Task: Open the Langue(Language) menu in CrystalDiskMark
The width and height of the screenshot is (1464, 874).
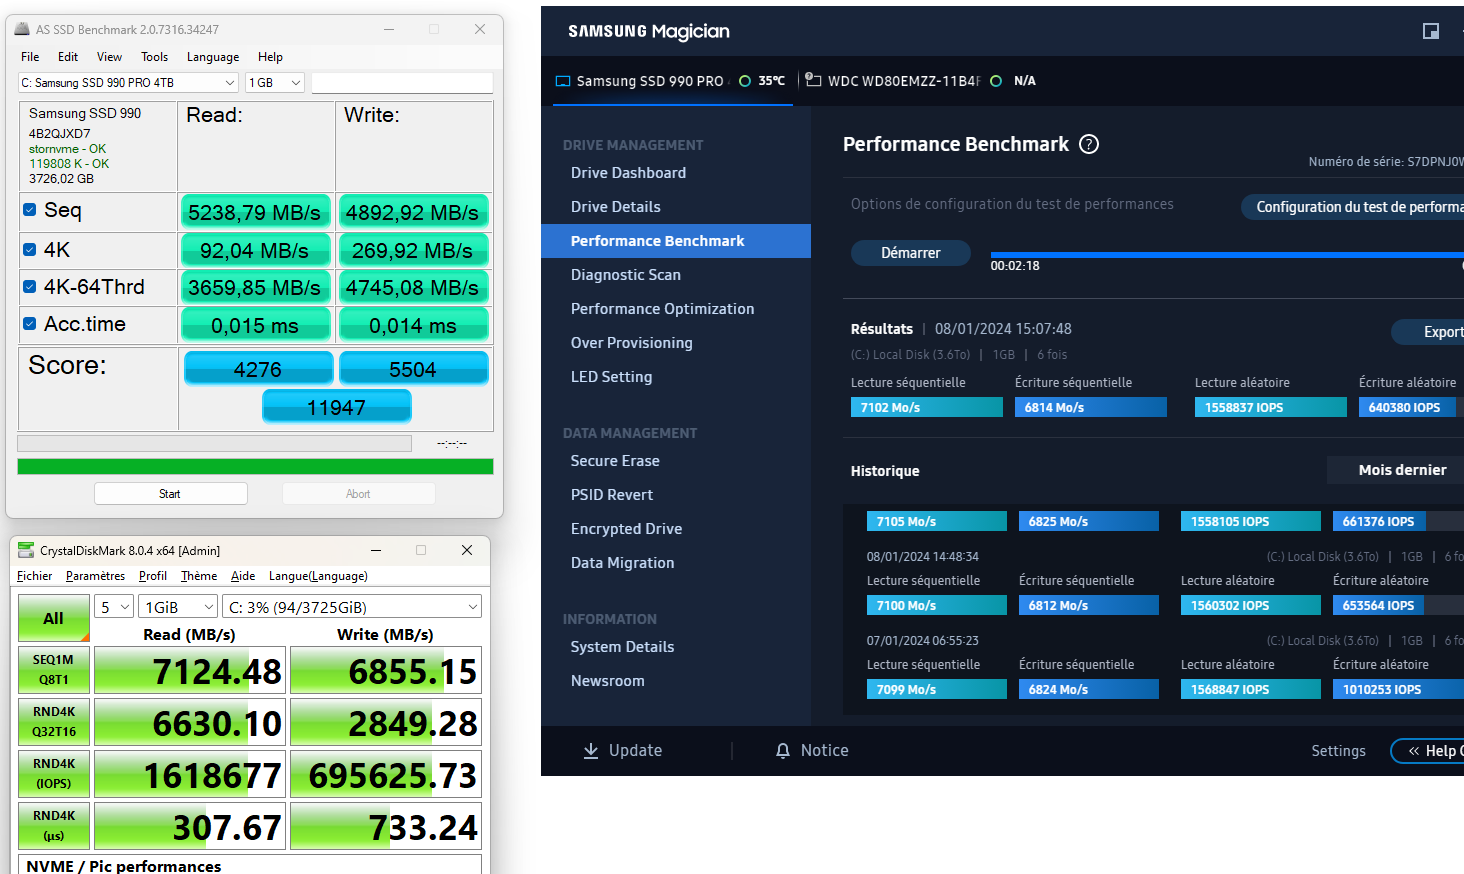Action: (x=318, y=576)
